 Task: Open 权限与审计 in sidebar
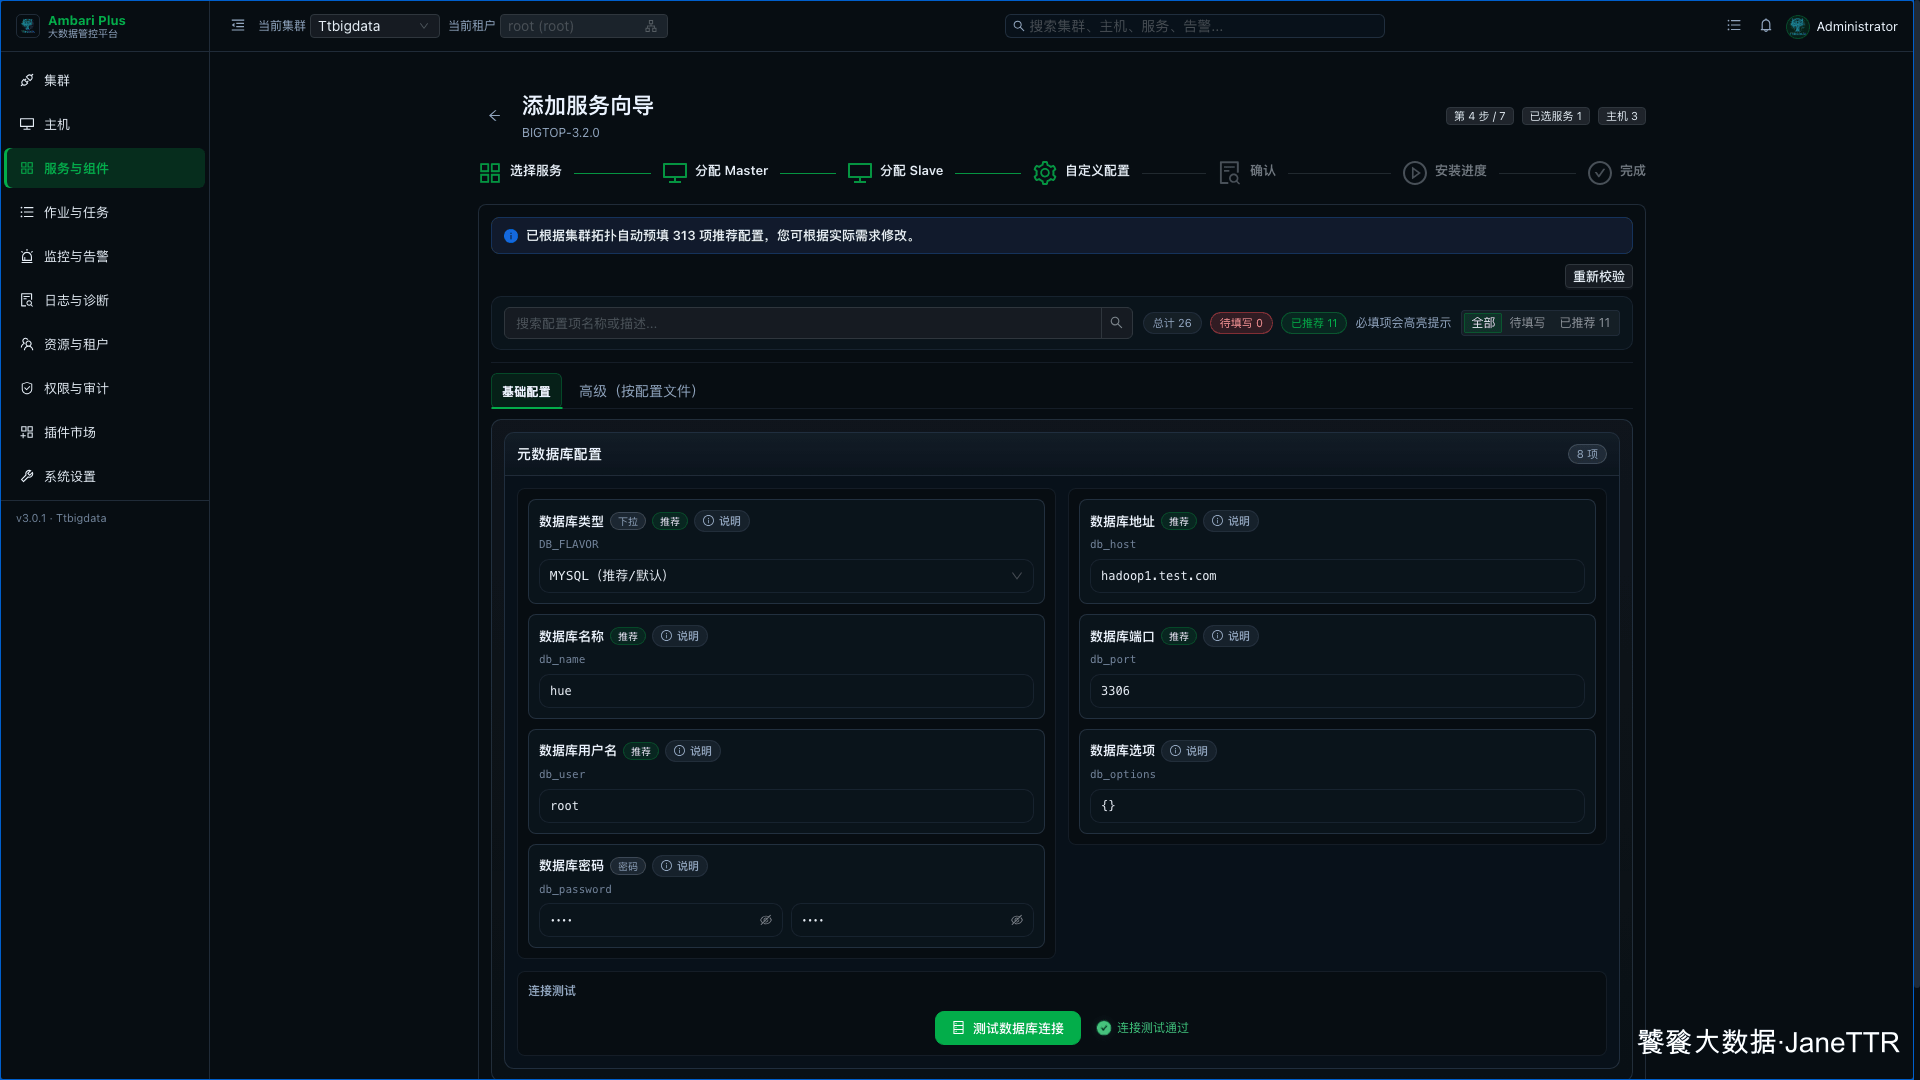(105, 388)
